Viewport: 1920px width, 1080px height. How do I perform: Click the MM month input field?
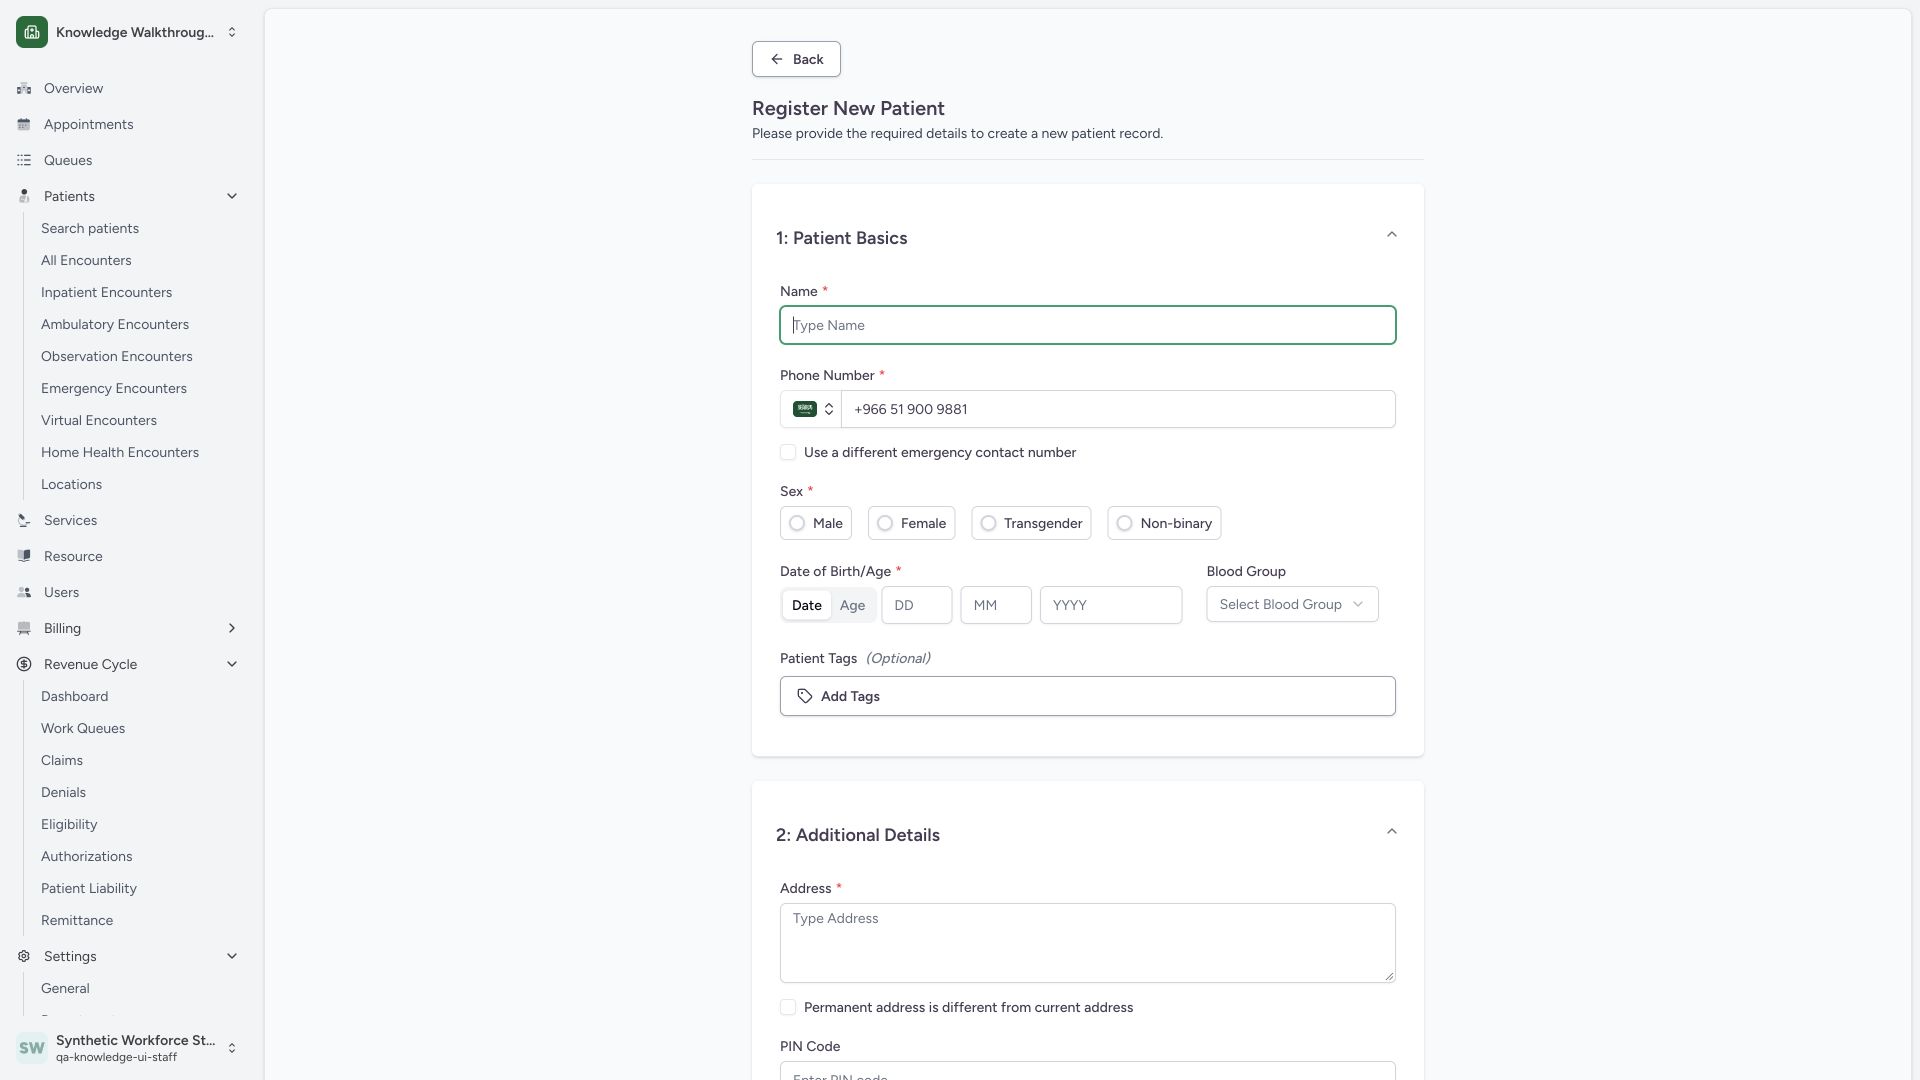[996, 605]
